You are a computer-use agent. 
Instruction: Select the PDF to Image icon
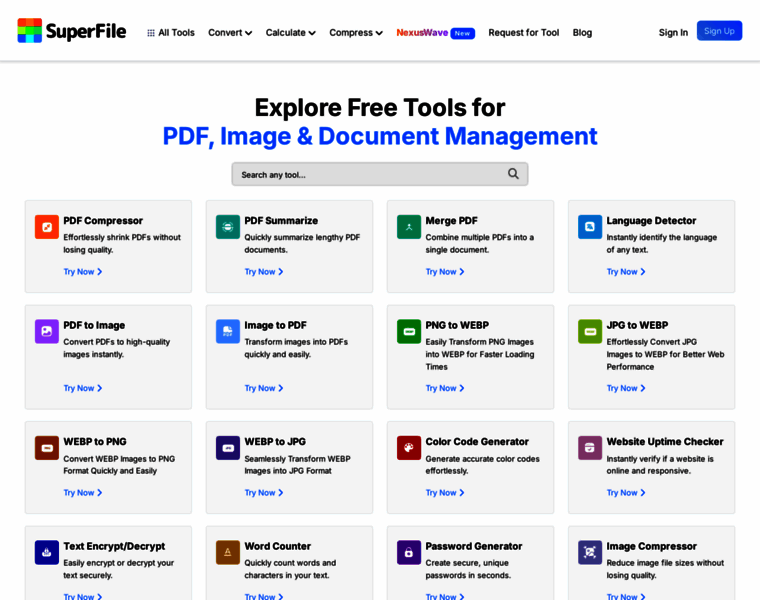pyautogui.click(x=47, y=332)
